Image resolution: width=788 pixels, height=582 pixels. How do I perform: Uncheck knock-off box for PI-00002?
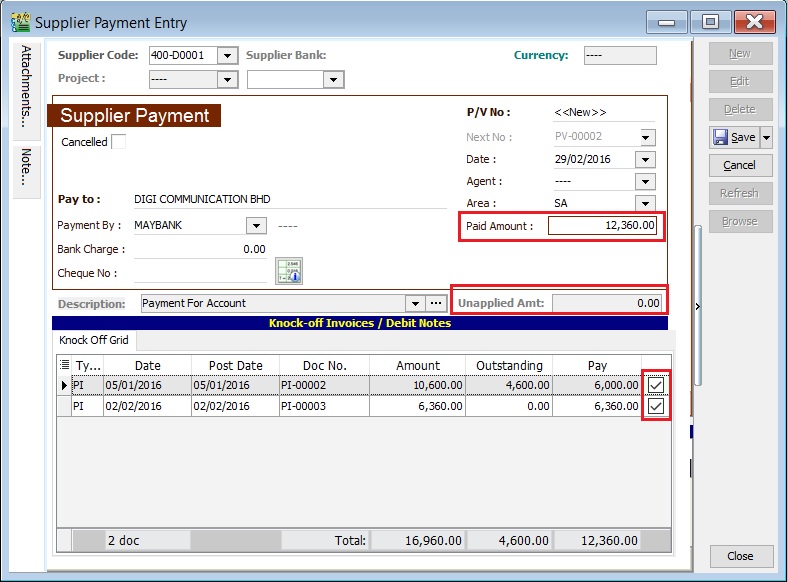tap(656, 385)
